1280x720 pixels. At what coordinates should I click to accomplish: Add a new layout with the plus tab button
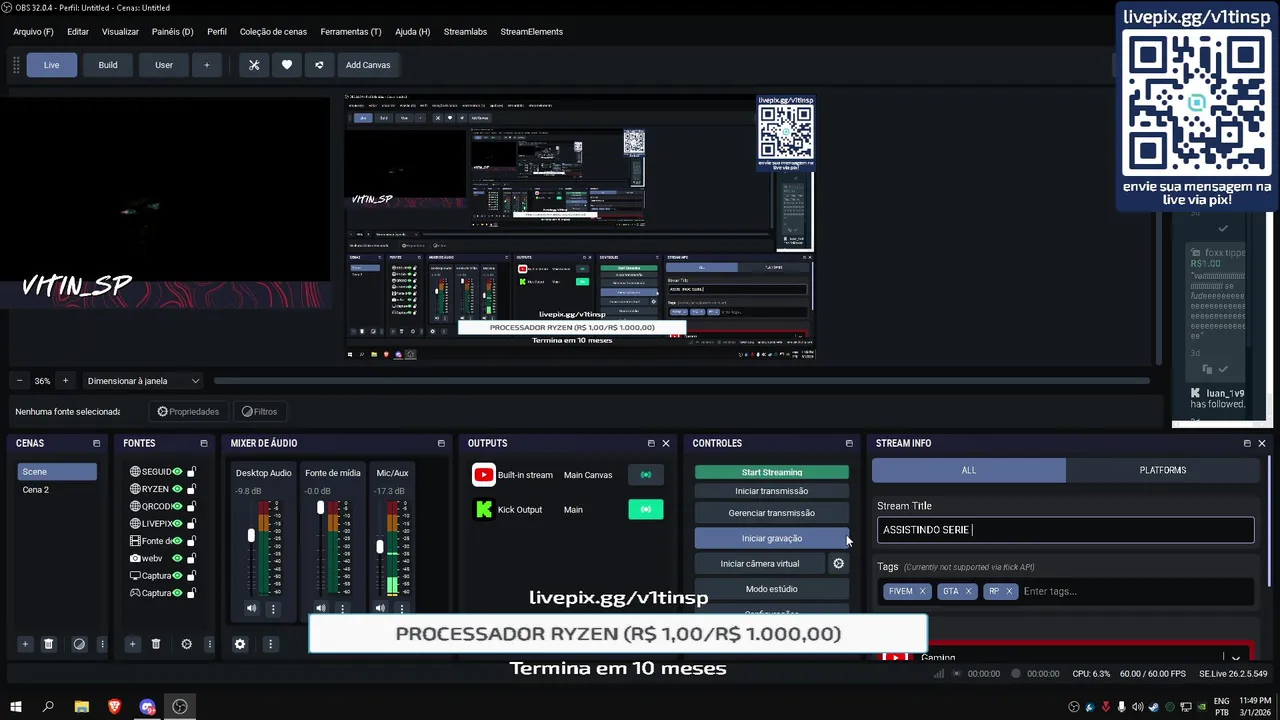pyautogui.click(x=207, y=65)
